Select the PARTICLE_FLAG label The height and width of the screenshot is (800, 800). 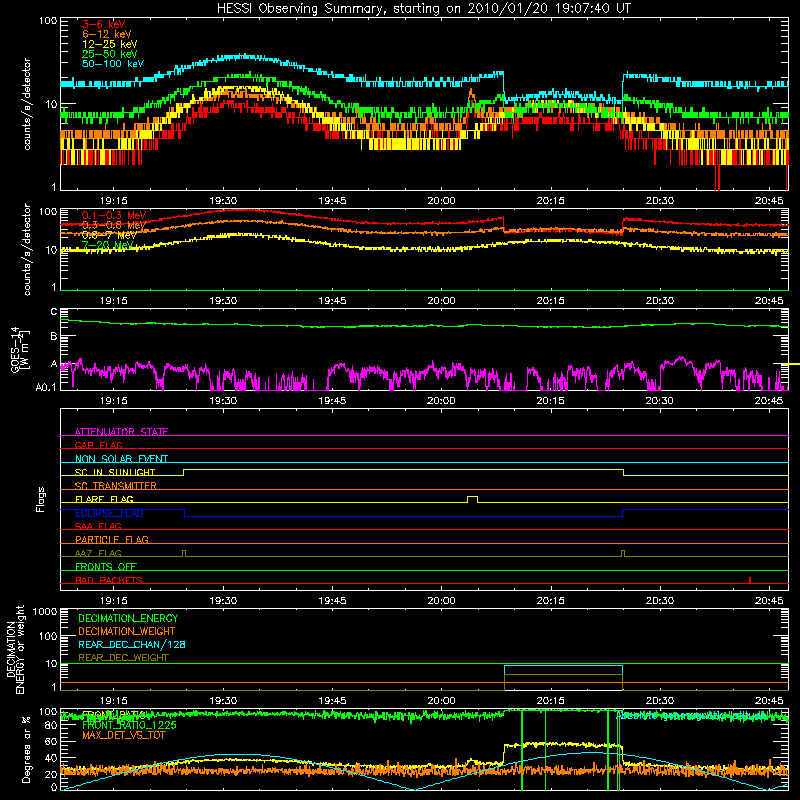click(x=112, y=539)
